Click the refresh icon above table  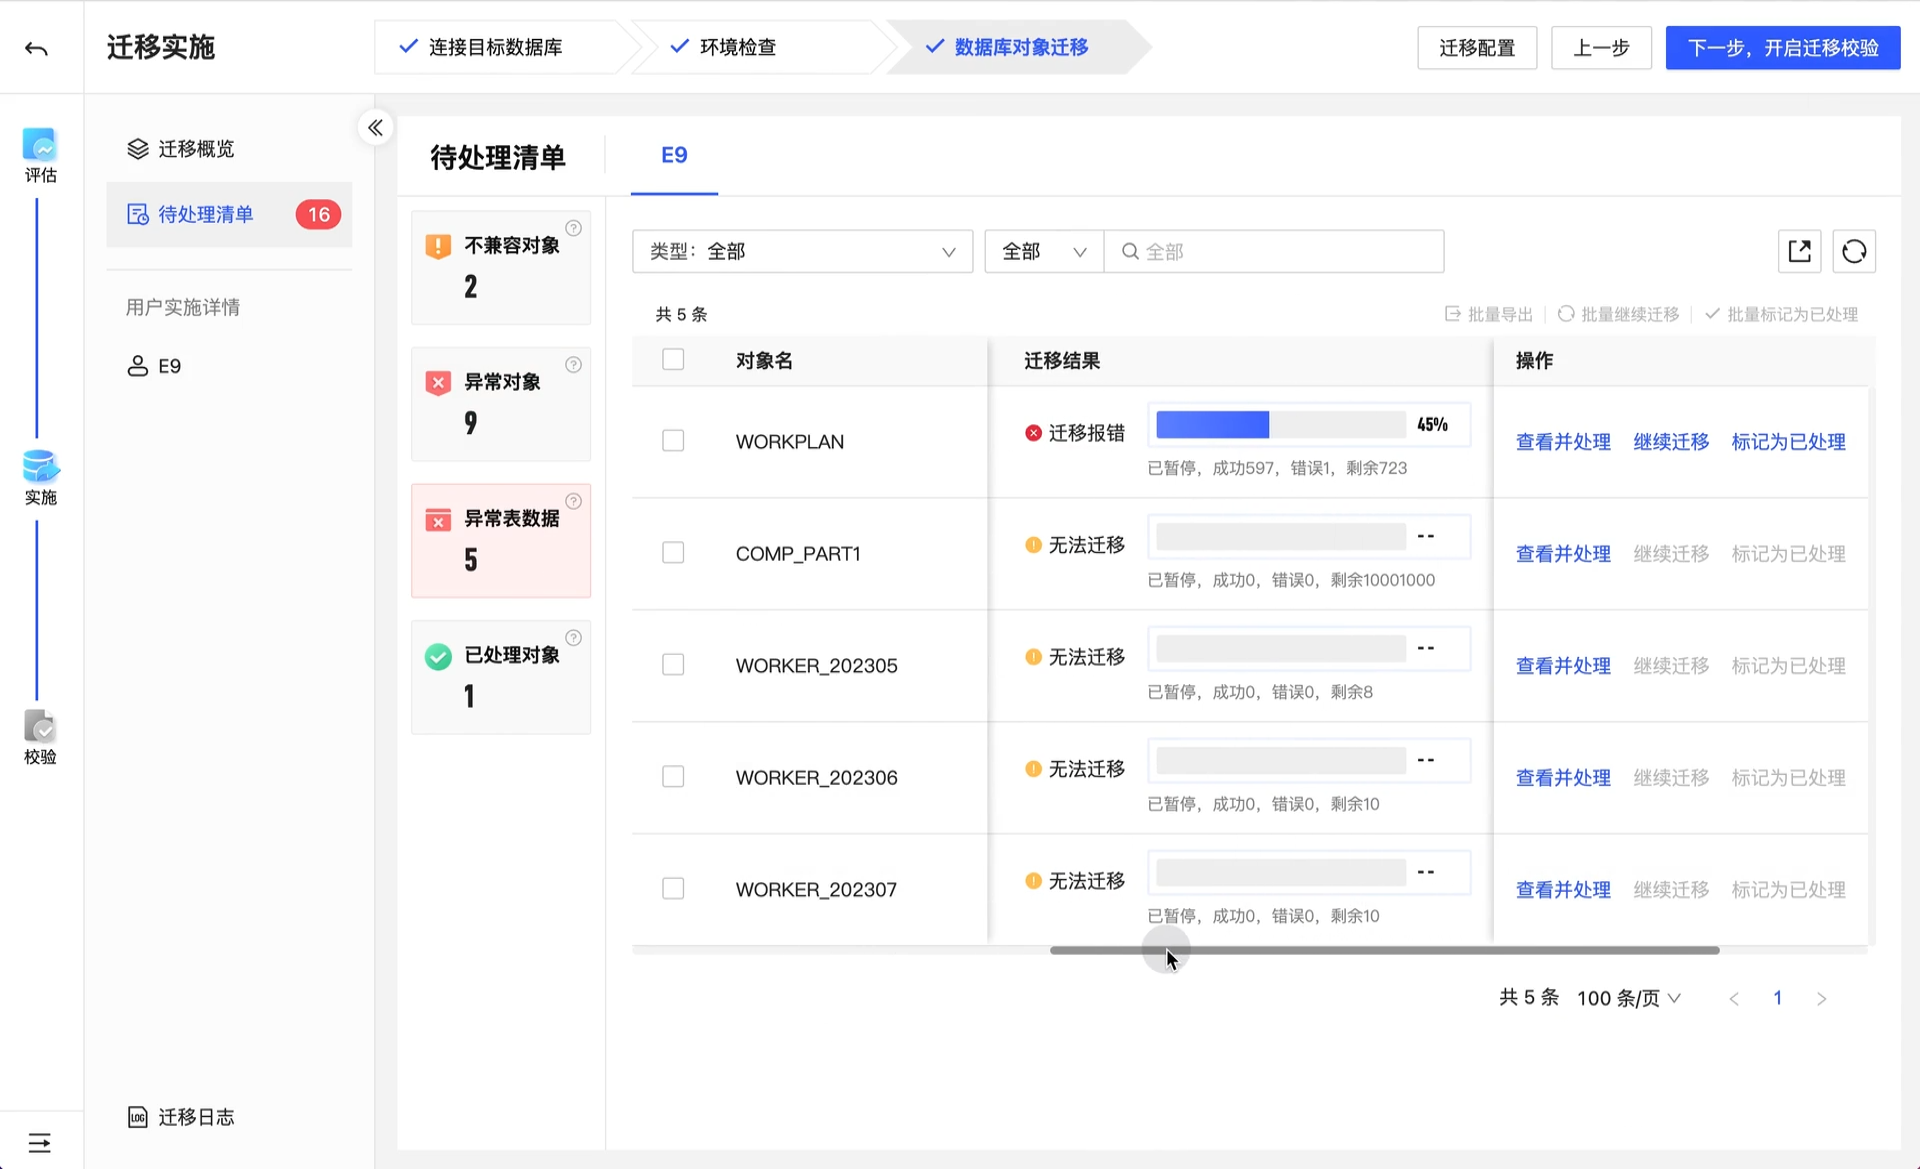pos(1854,251)
